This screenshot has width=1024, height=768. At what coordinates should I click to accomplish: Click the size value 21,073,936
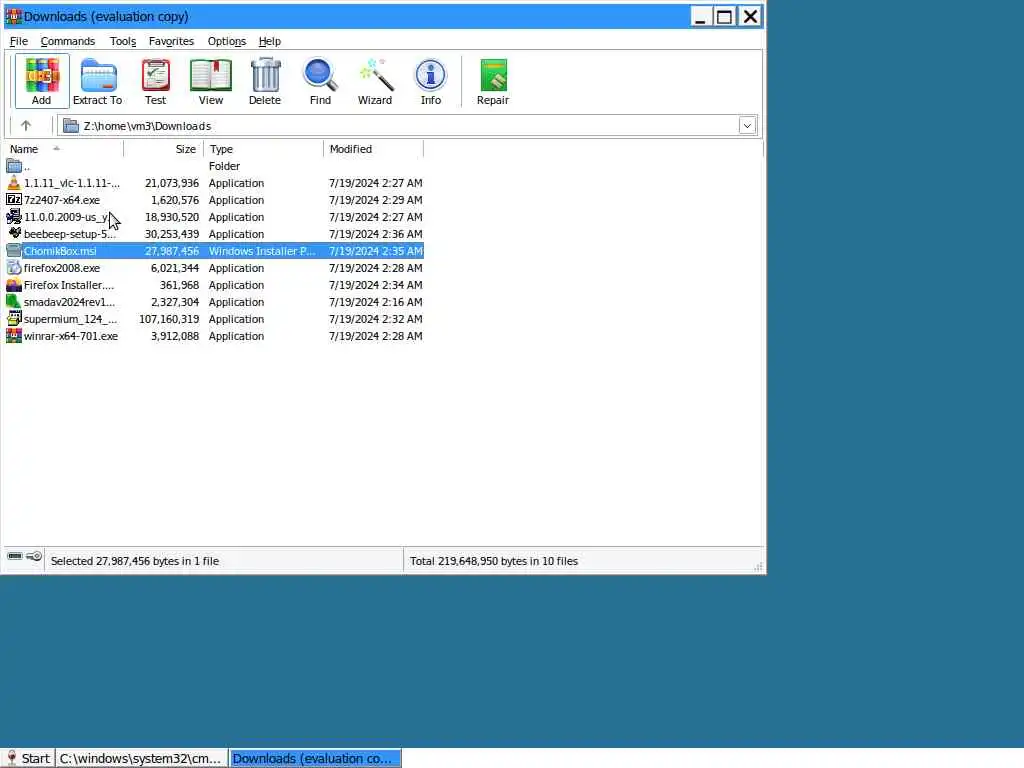click(172, 183)
